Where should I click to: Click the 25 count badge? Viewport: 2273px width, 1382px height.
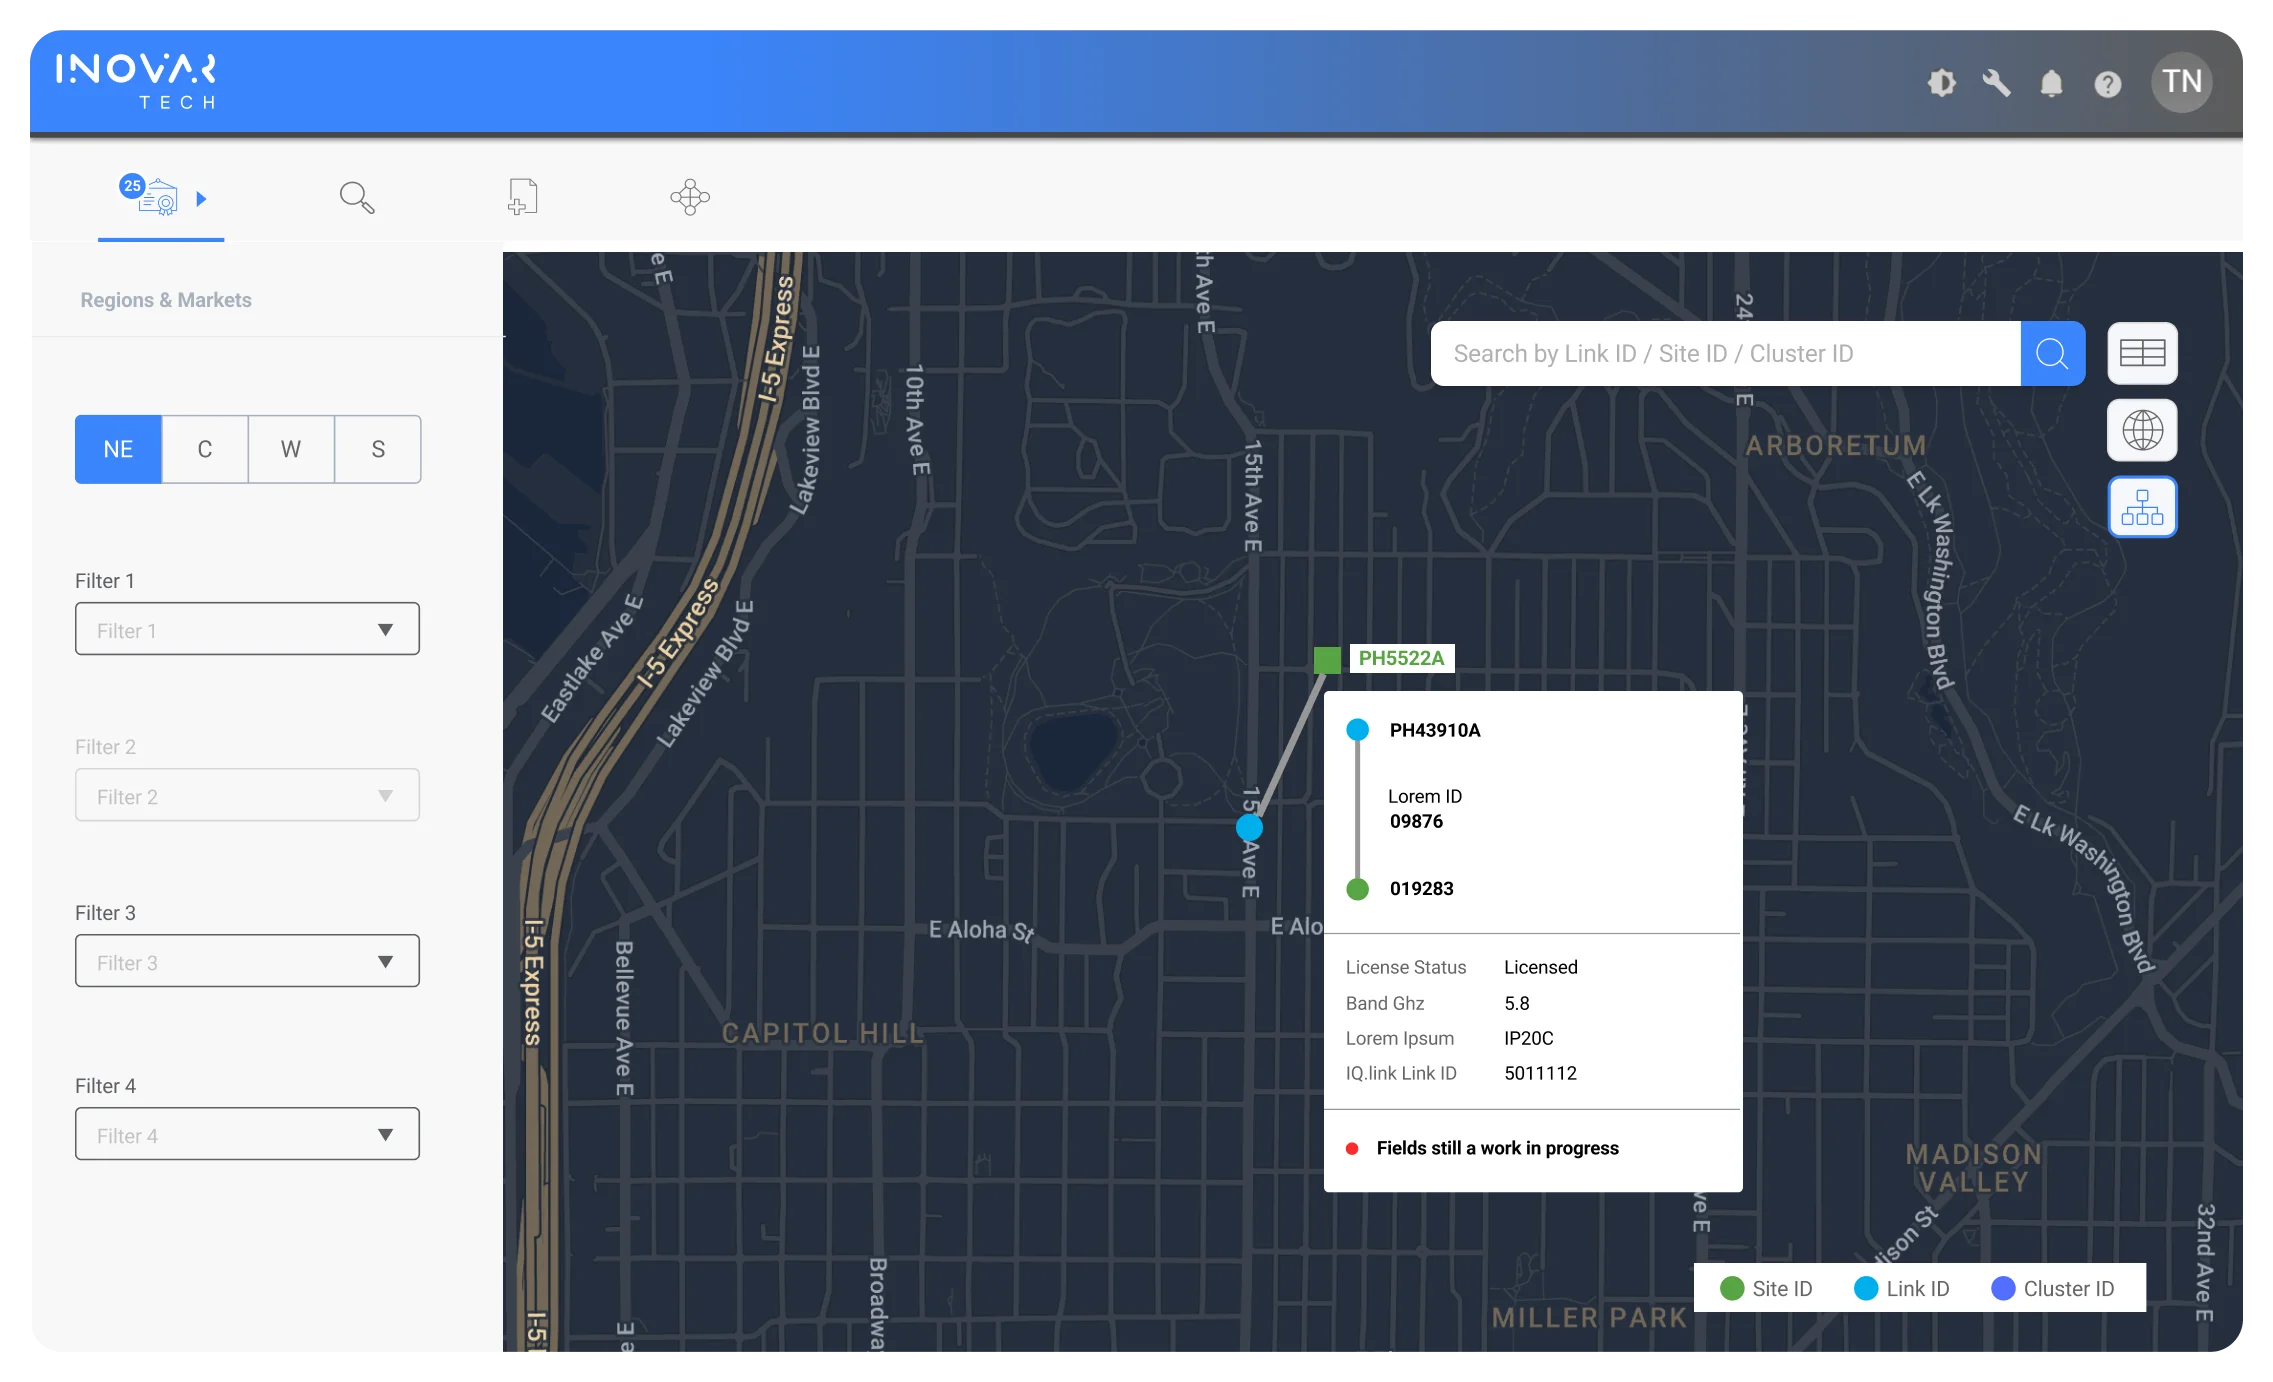[132, 186]
